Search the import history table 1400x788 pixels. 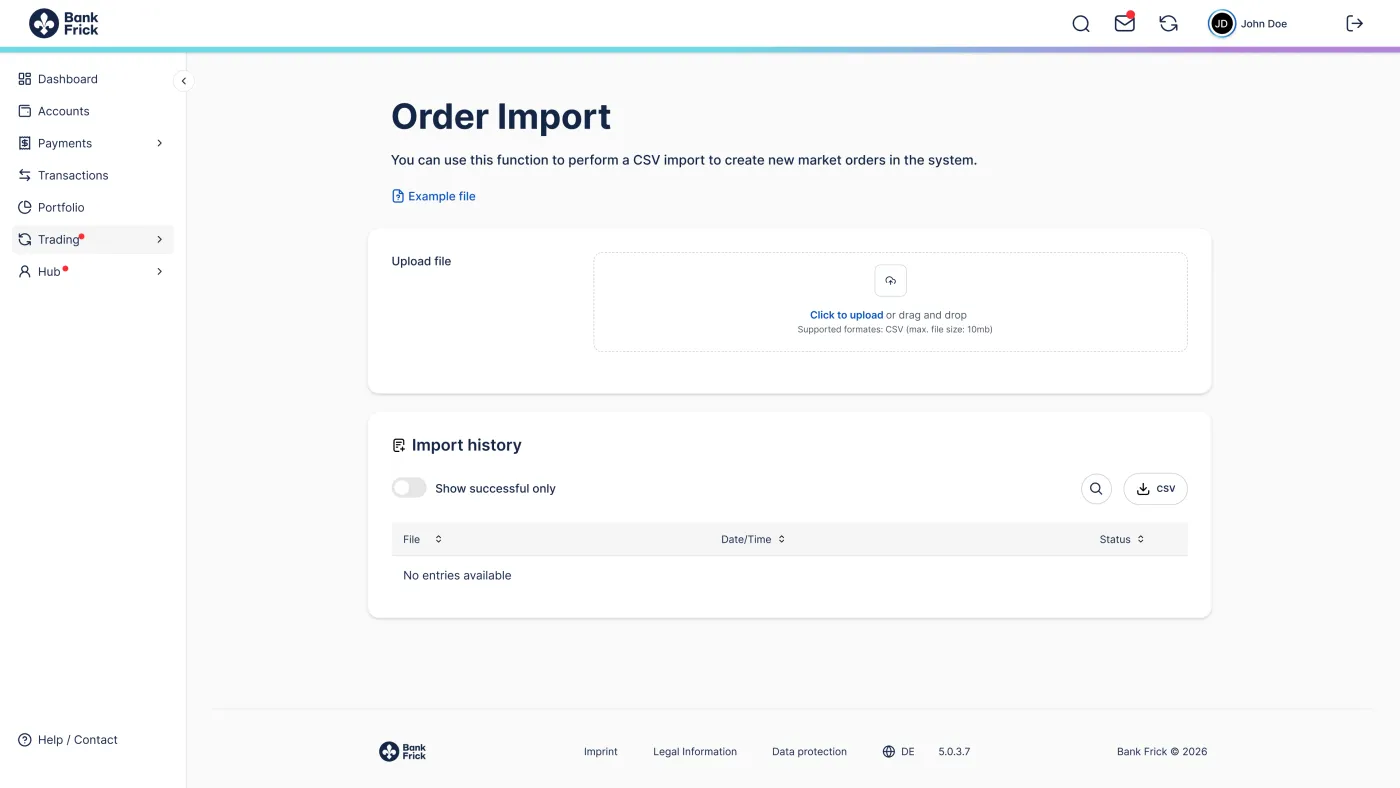1096,489
